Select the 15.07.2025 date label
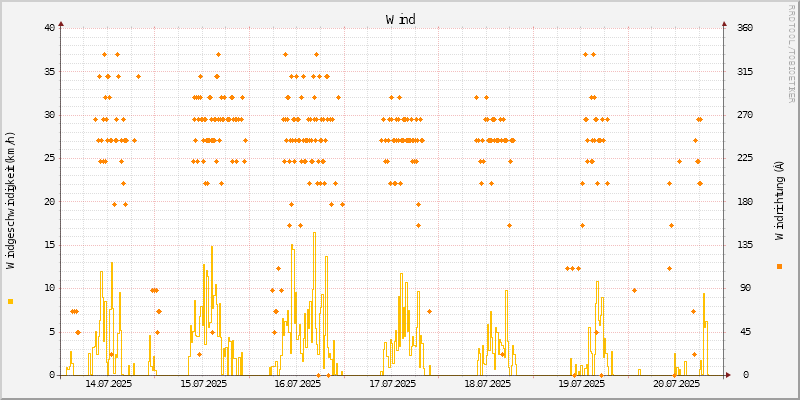This screenshot has width=800, height=400. 203,383
